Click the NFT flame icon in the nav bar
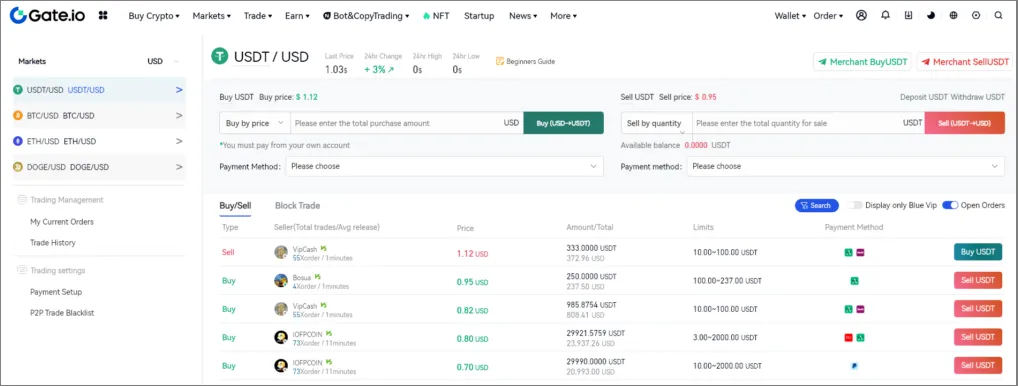The image size is (1018, 386). pos(426,16)
